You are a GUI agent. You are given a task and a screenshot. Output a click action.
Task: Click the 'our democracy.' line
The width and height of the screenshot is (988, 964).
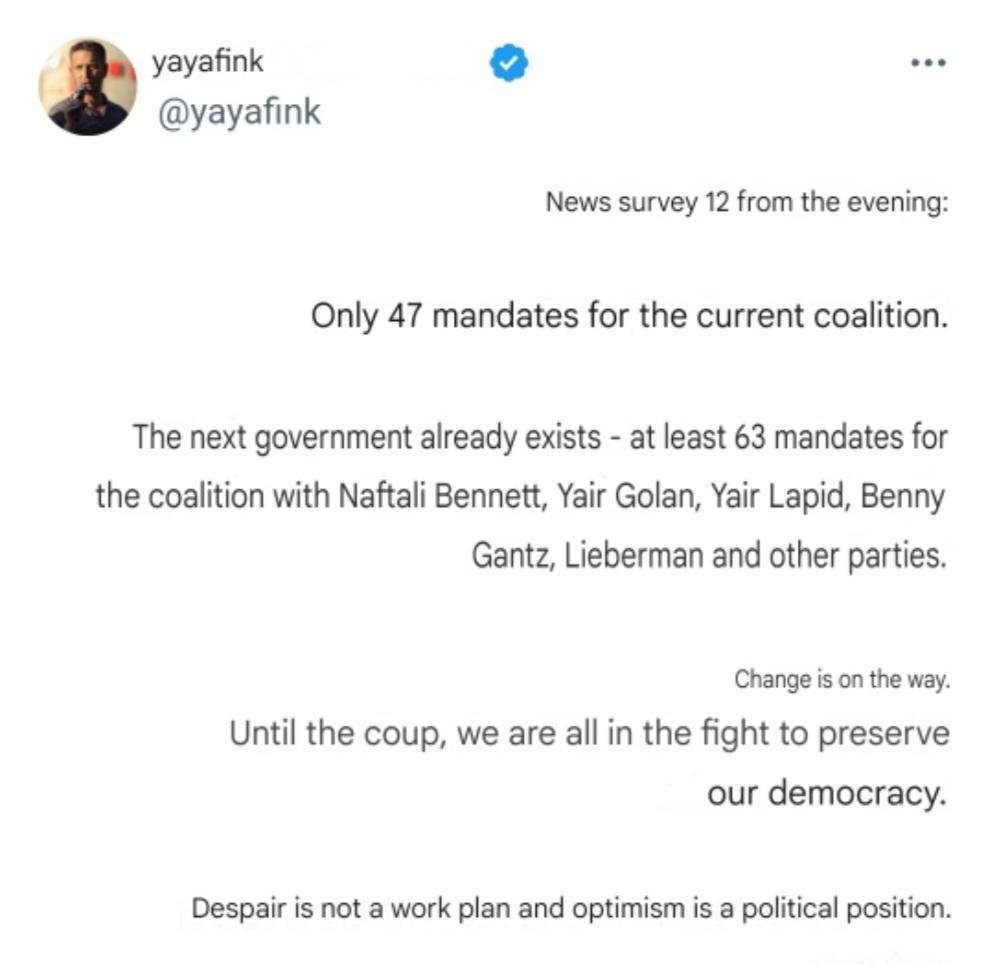pos(827,793)
